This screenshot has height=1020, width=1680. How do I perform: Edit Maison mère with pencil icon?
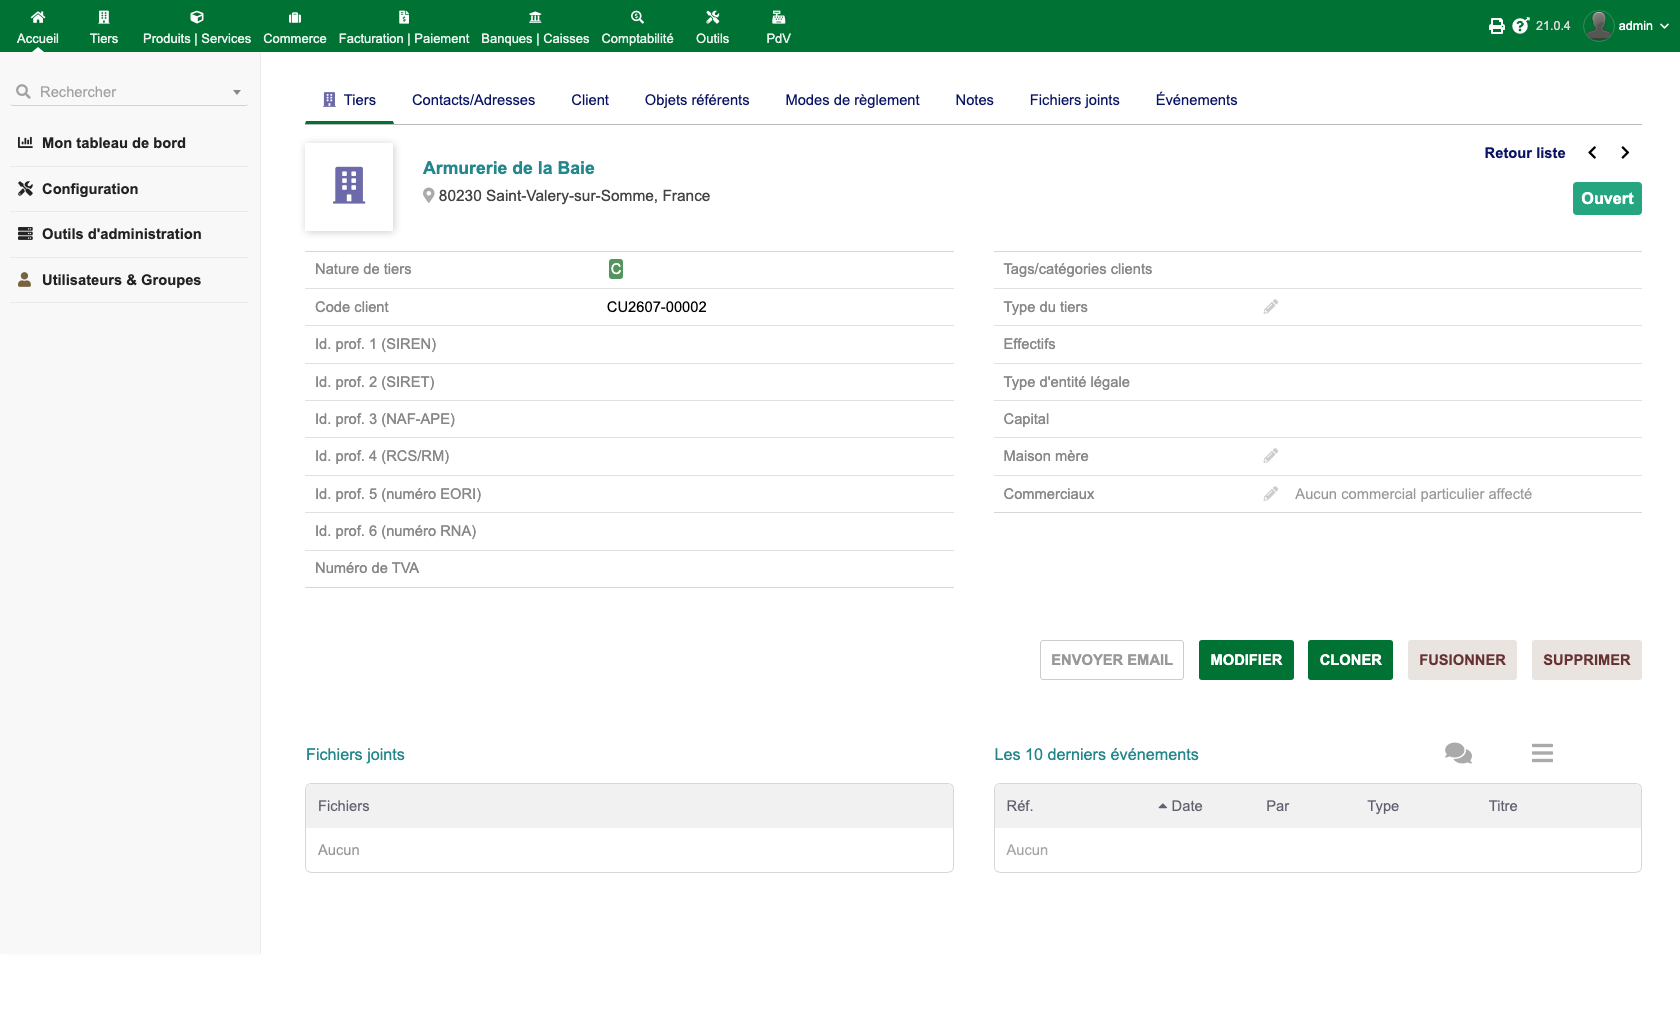point(1270,456)
